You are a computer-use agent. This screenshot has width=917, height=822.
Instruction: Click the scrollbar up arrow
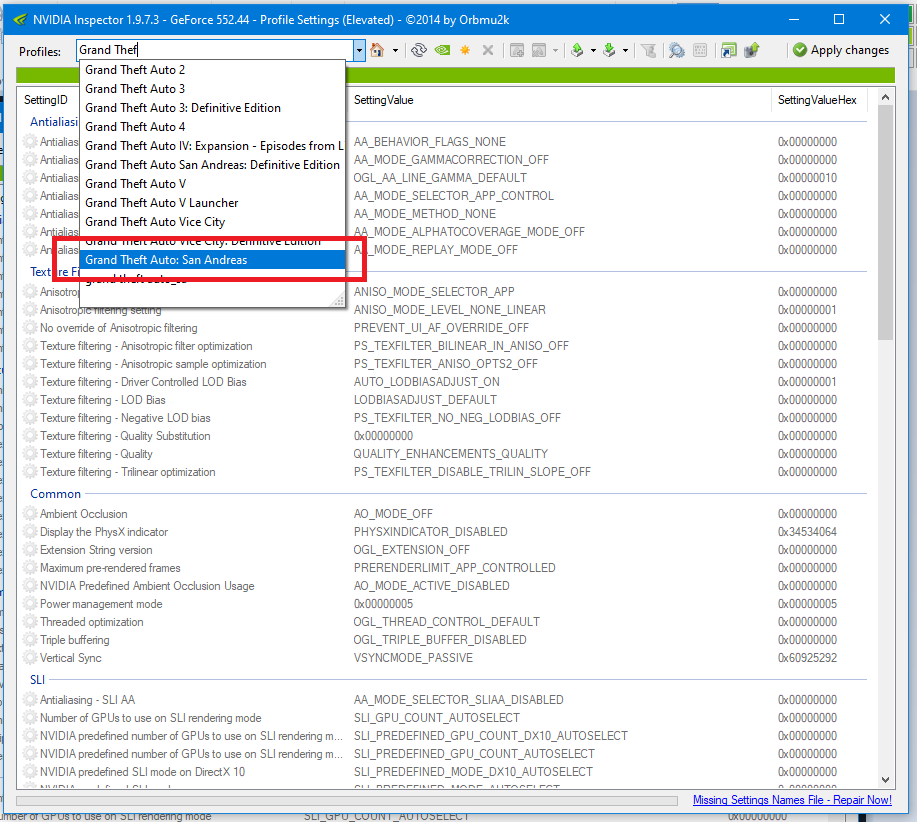(885, 97)
